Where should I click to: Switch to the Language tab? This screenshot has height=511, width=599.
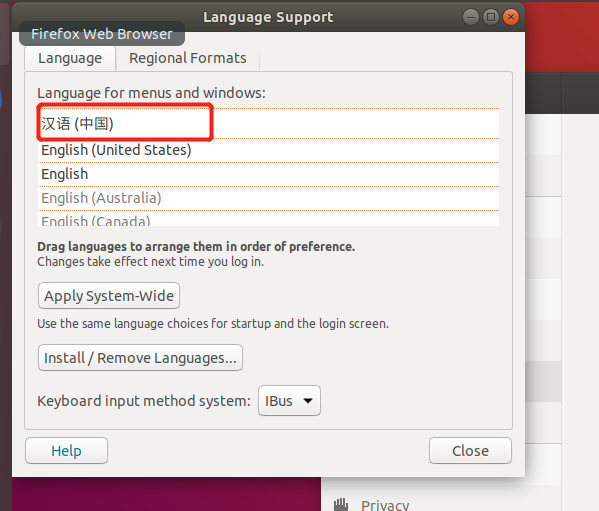70,58
